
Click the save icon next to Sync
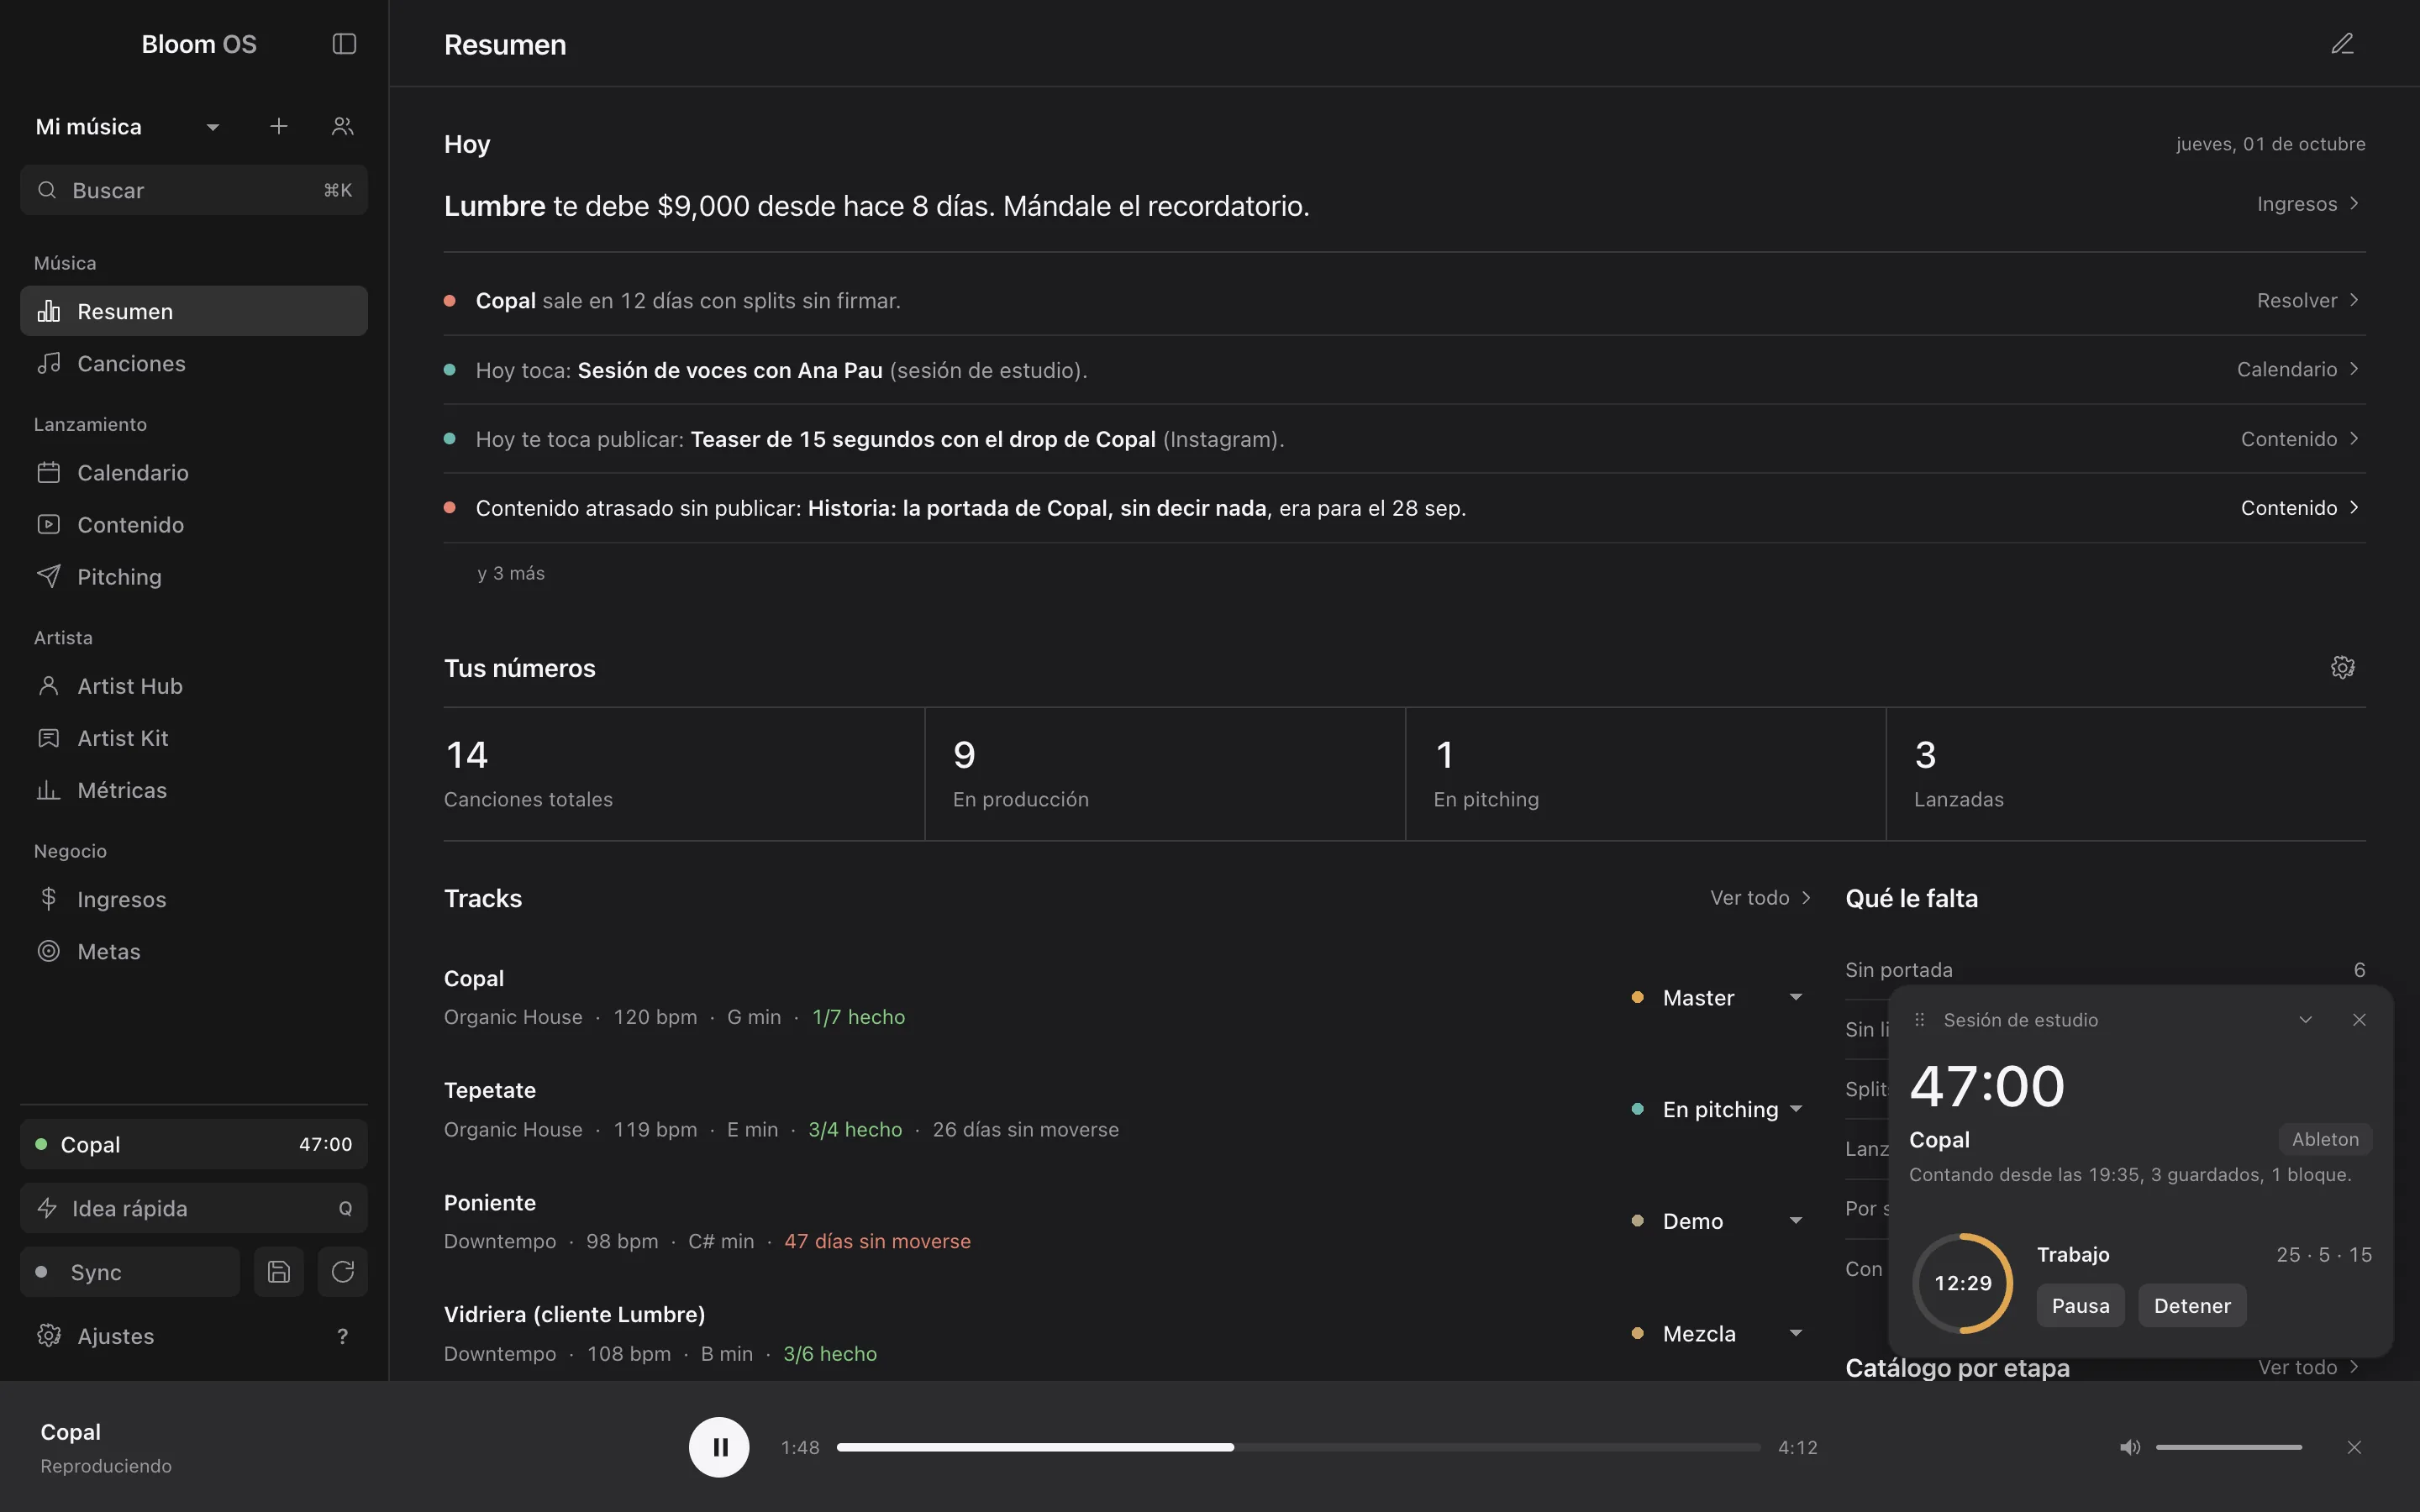point(279,1272)
